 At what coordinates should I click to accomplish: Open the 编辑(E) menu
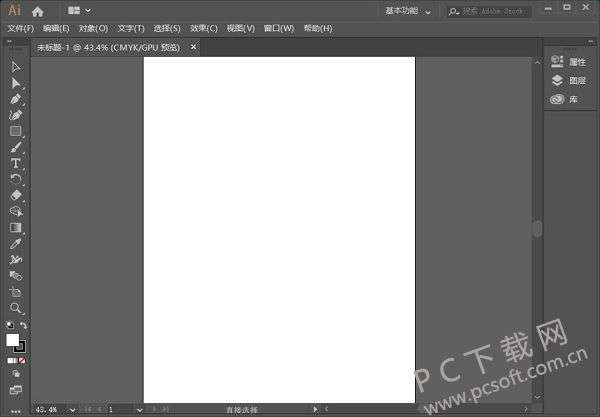tap(56, 28)
